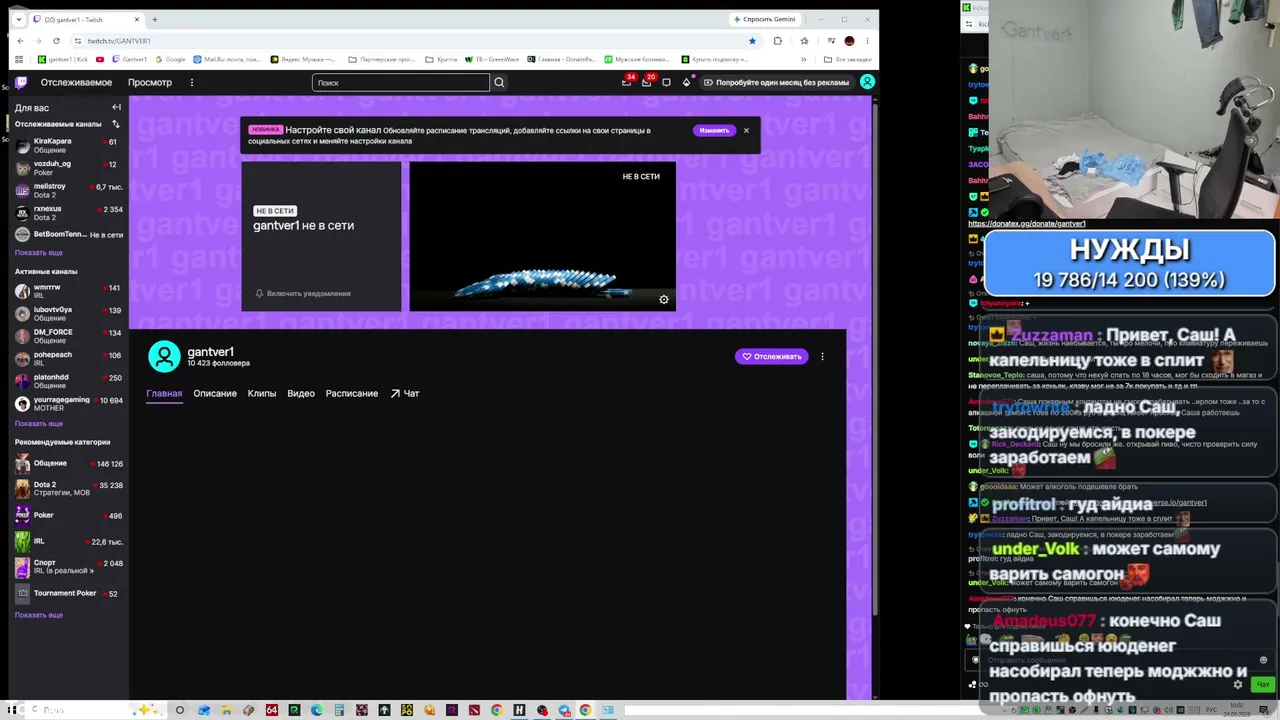Open the Описание channel tab

pyautogui.click(x=215, y=393)
